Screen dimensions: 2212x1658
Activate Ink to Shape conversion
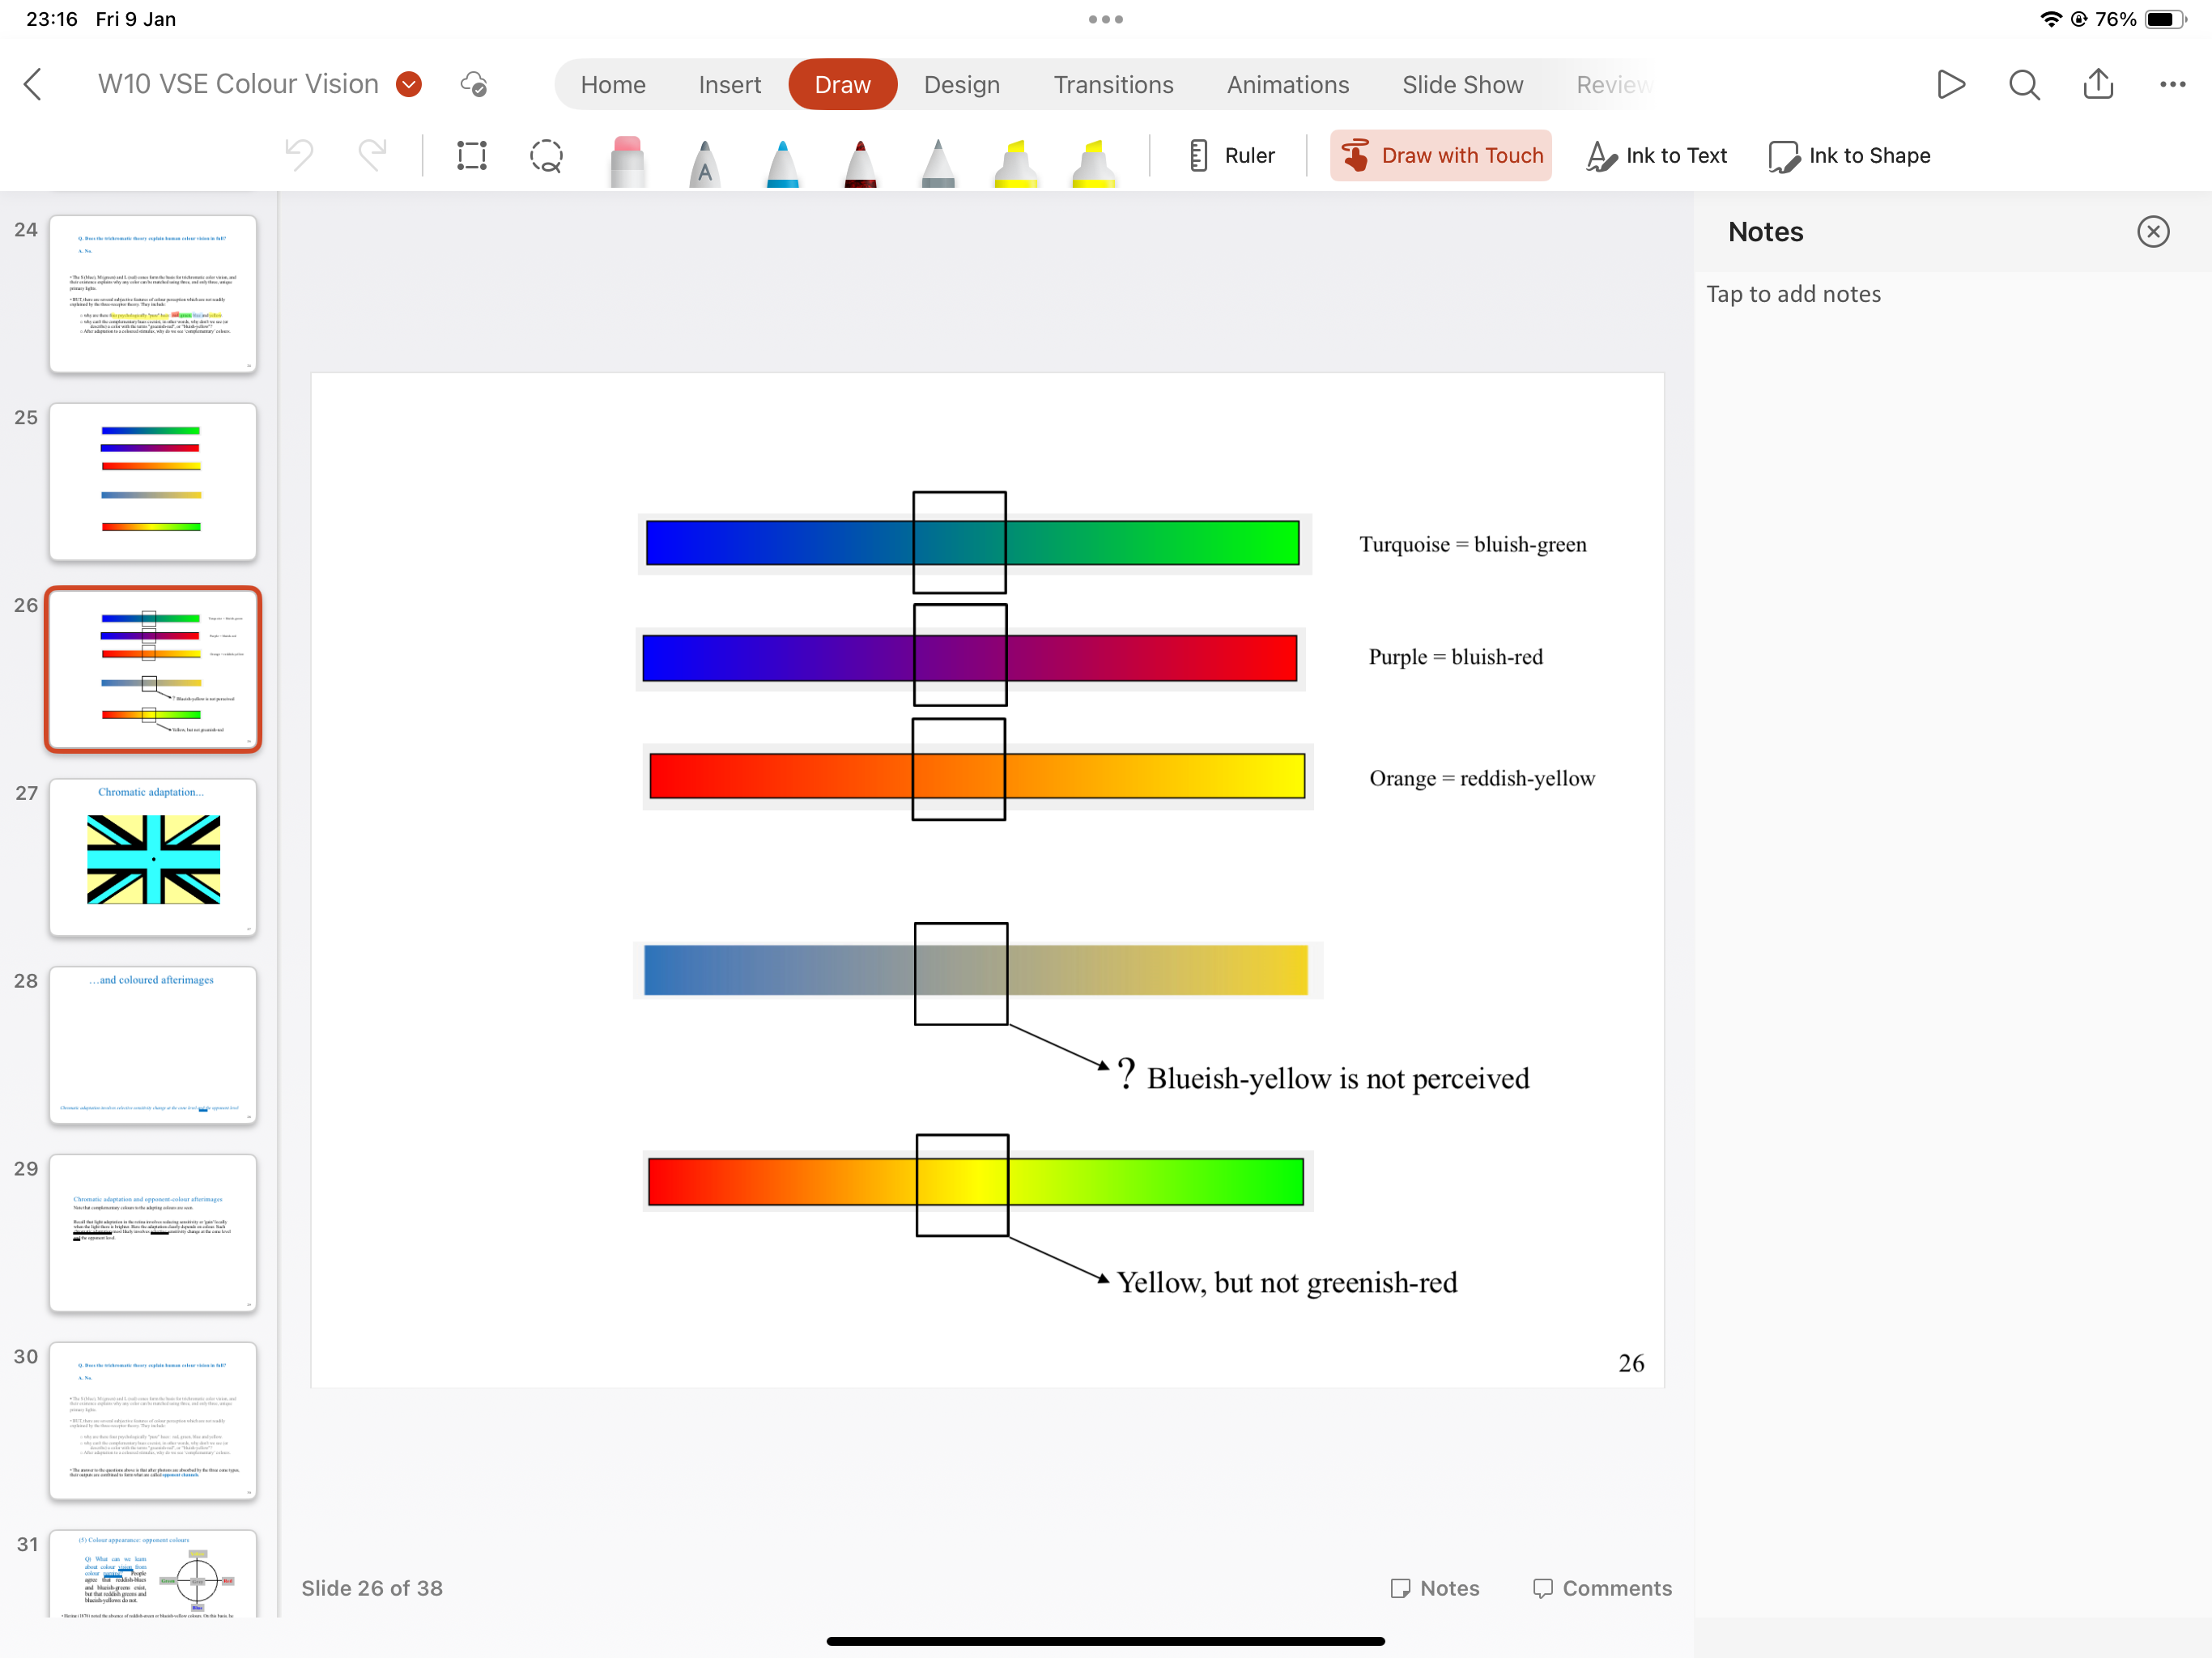1849,155
